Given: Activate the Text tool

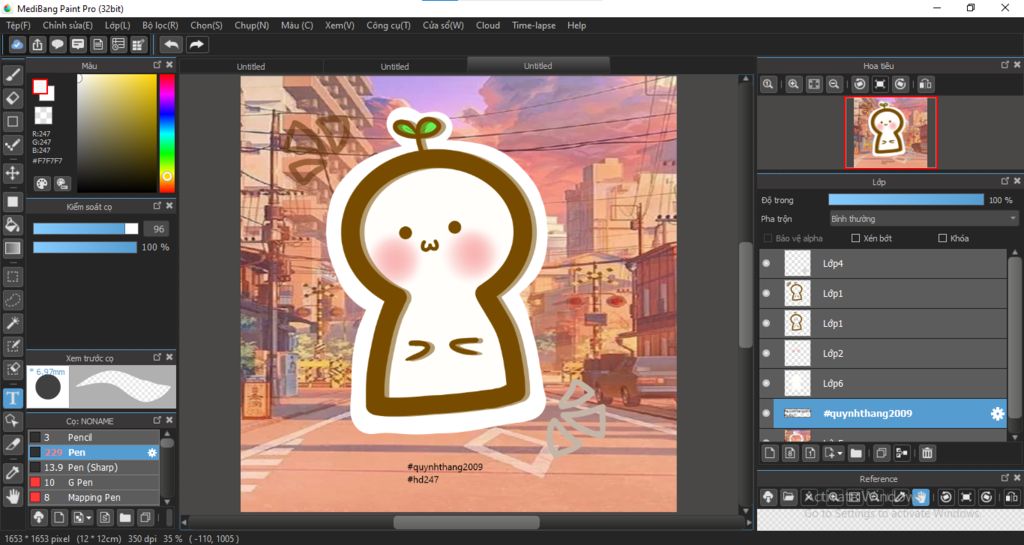Looking at the screenshot, I should (12, 397).
